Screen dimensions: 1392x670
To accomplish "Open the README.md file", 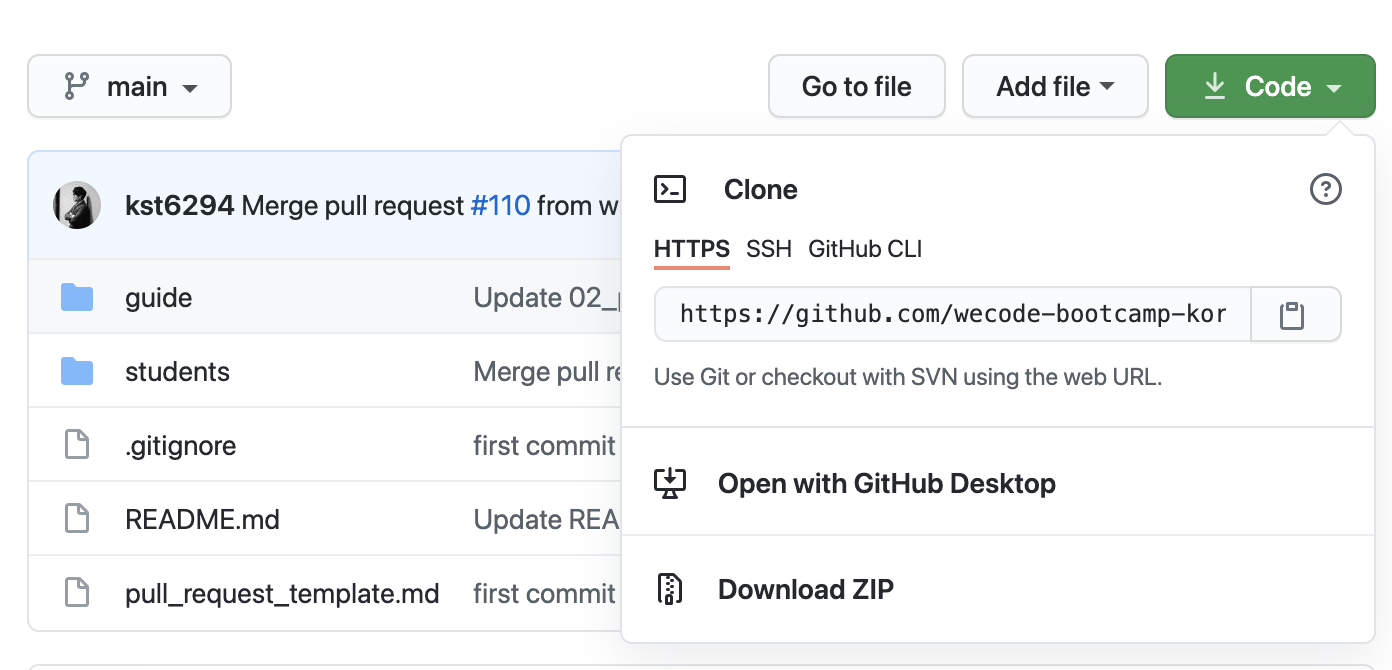I will pos(202,519).
